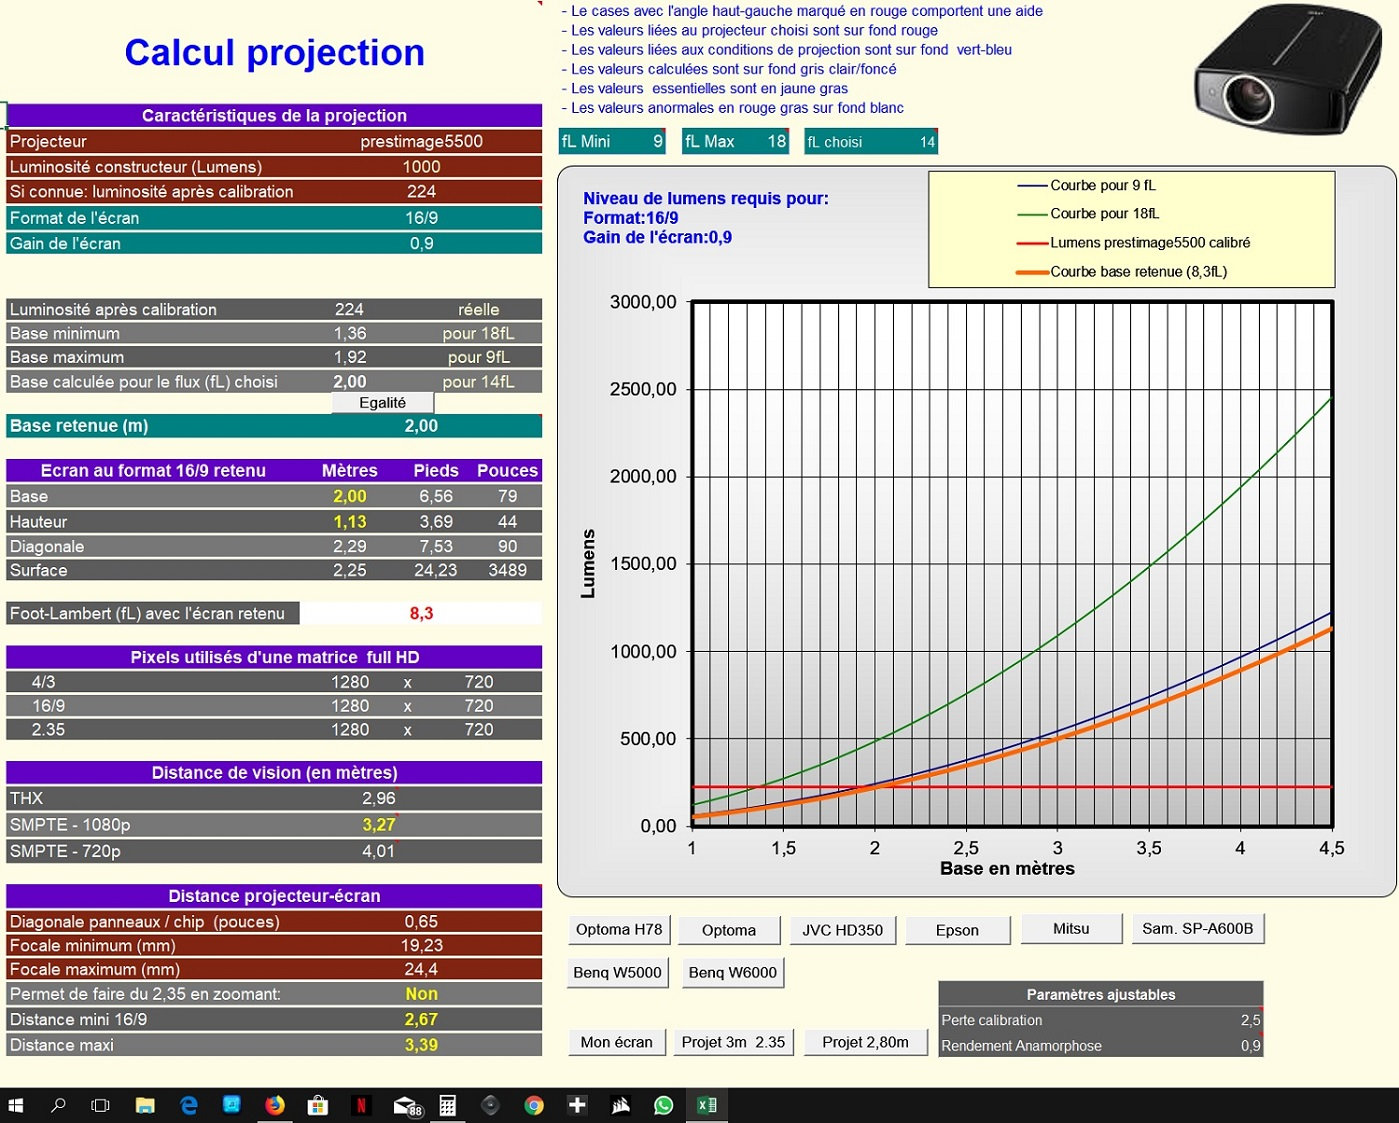Open WhatsApp from the taskbar
The width and height of the screenshot is (1399, 1123).
(x=664, y=1105)
